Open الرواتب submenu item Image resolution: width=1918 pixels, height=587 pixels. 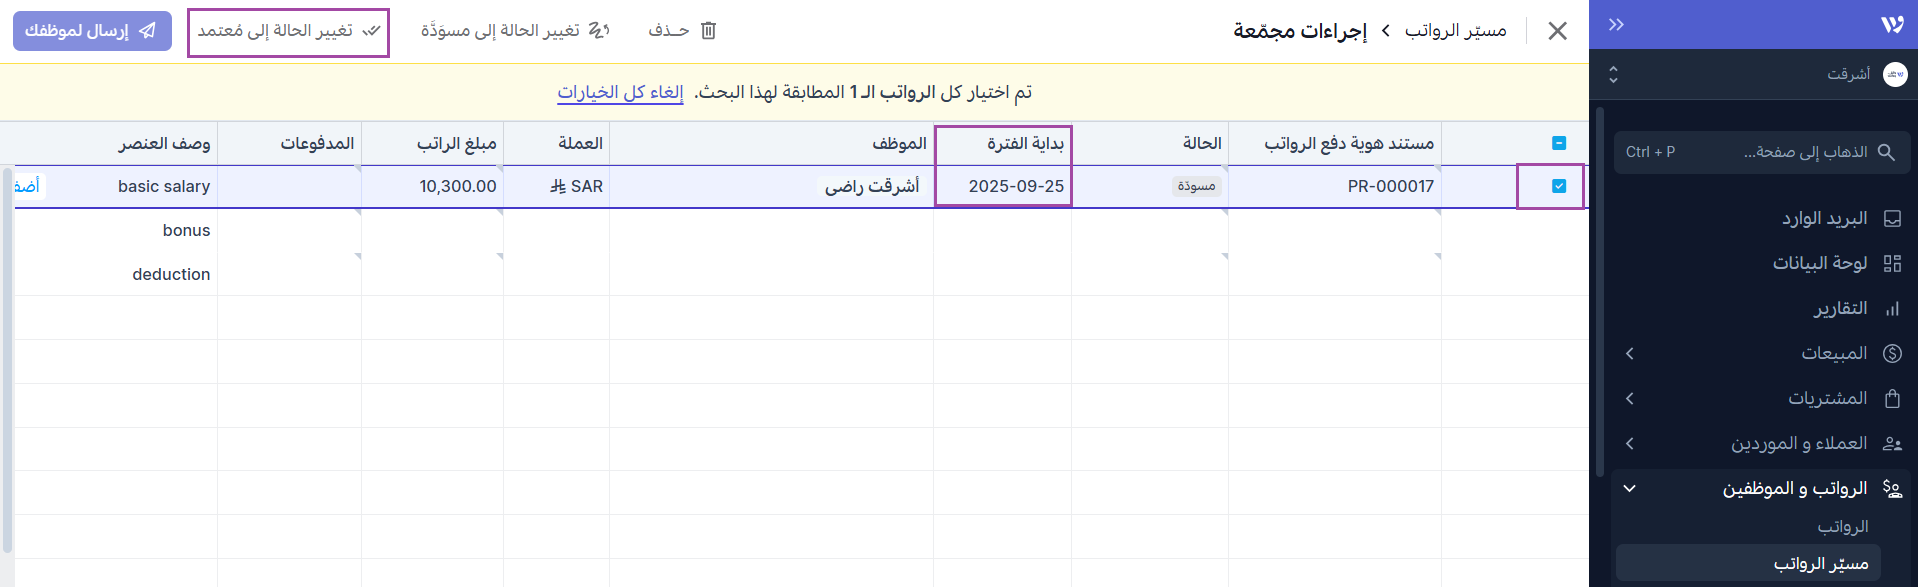point(1842,526)
